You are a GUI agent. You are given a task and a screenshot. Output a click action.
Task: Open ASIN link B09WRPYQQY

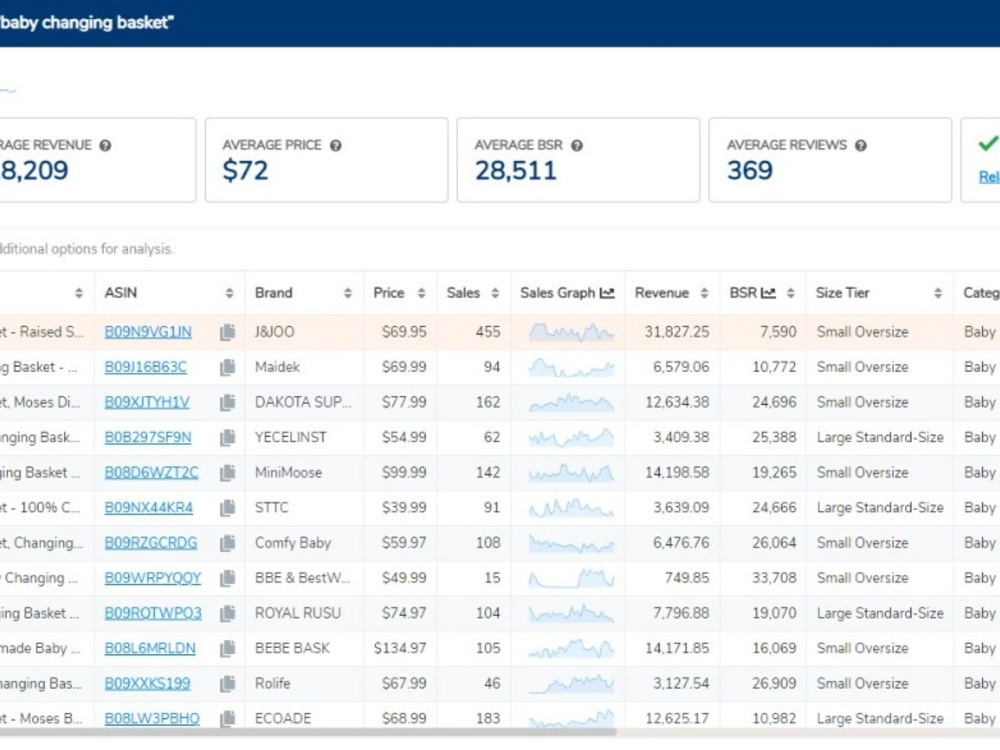click(x=152, y=578)
